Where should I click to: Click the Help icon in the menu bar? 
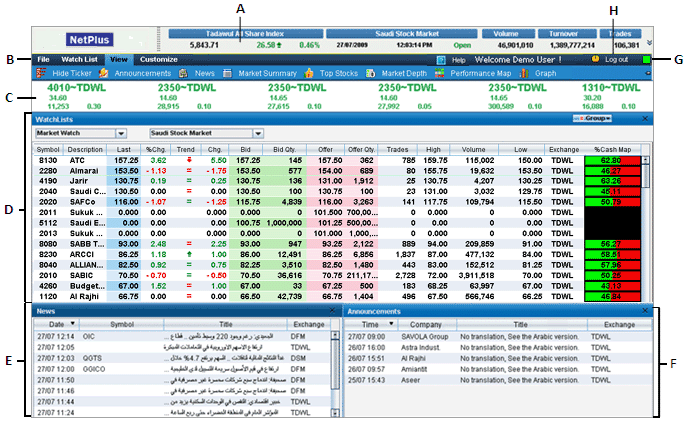(443, 61)
